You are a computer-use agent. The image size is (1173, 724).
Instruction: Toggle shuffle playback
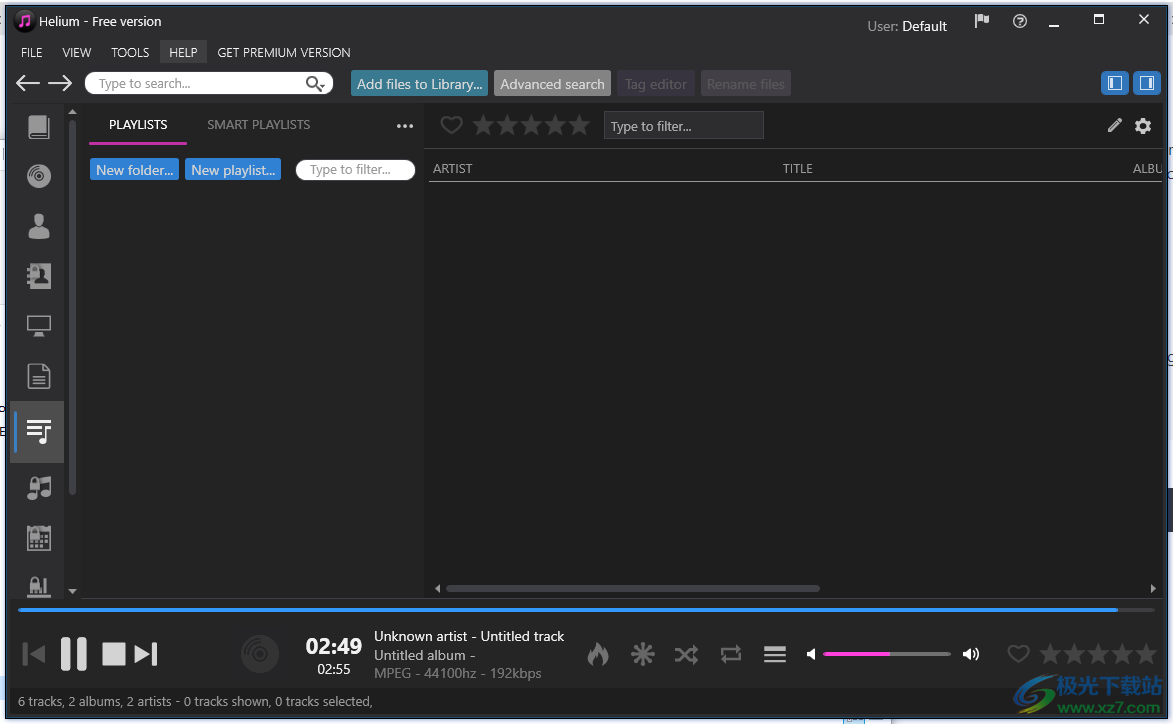tap(686, 654)
